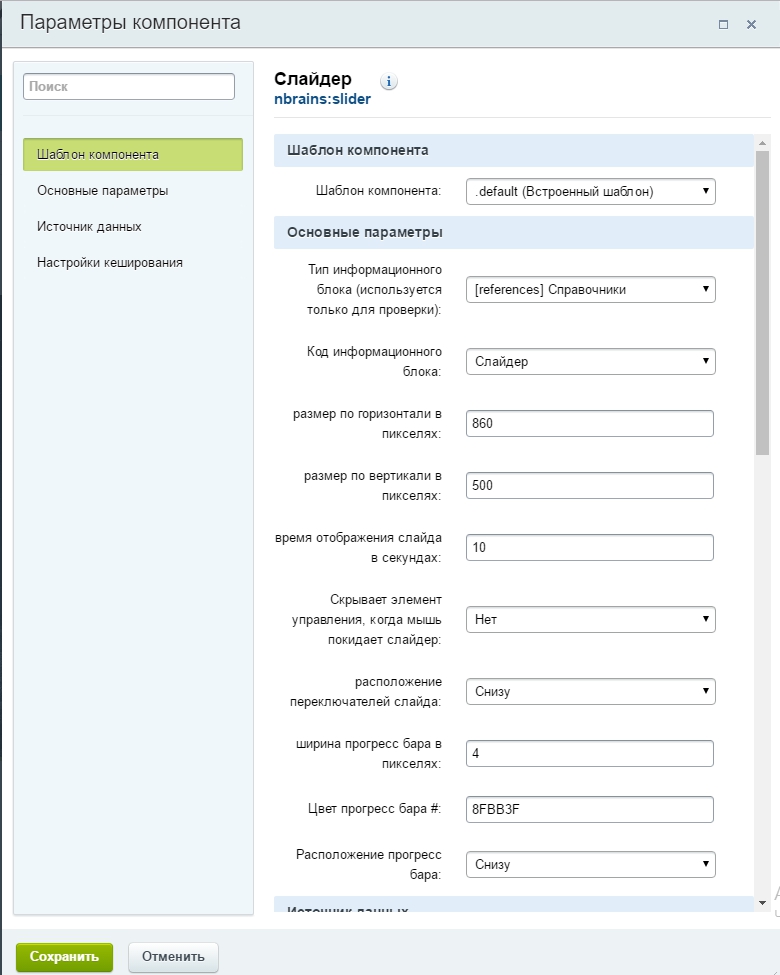The width and height of the screenshot is (780, 975).
Task: Open расположение переключателей слайда dropdown
Action: click(x=591, y=691)
